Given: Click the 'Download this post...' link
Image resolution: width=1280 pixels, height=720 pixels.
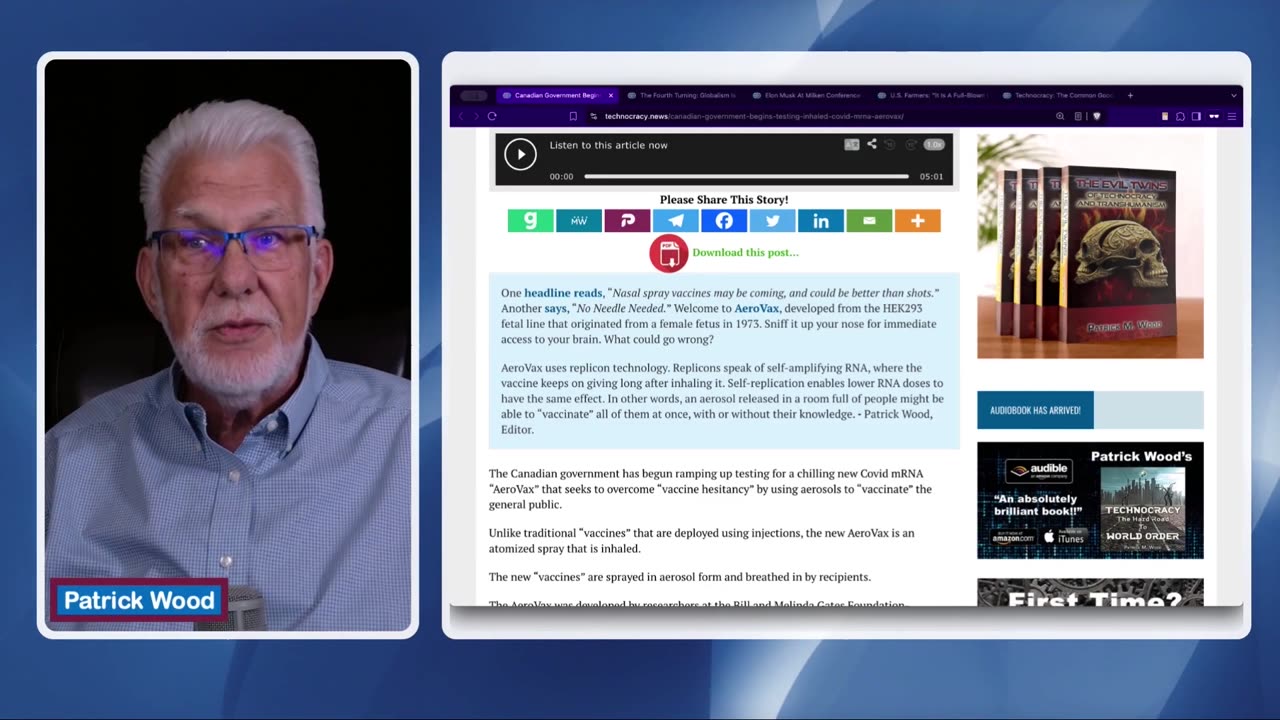Looking at the screenshot, I should [x=745, y=252].
